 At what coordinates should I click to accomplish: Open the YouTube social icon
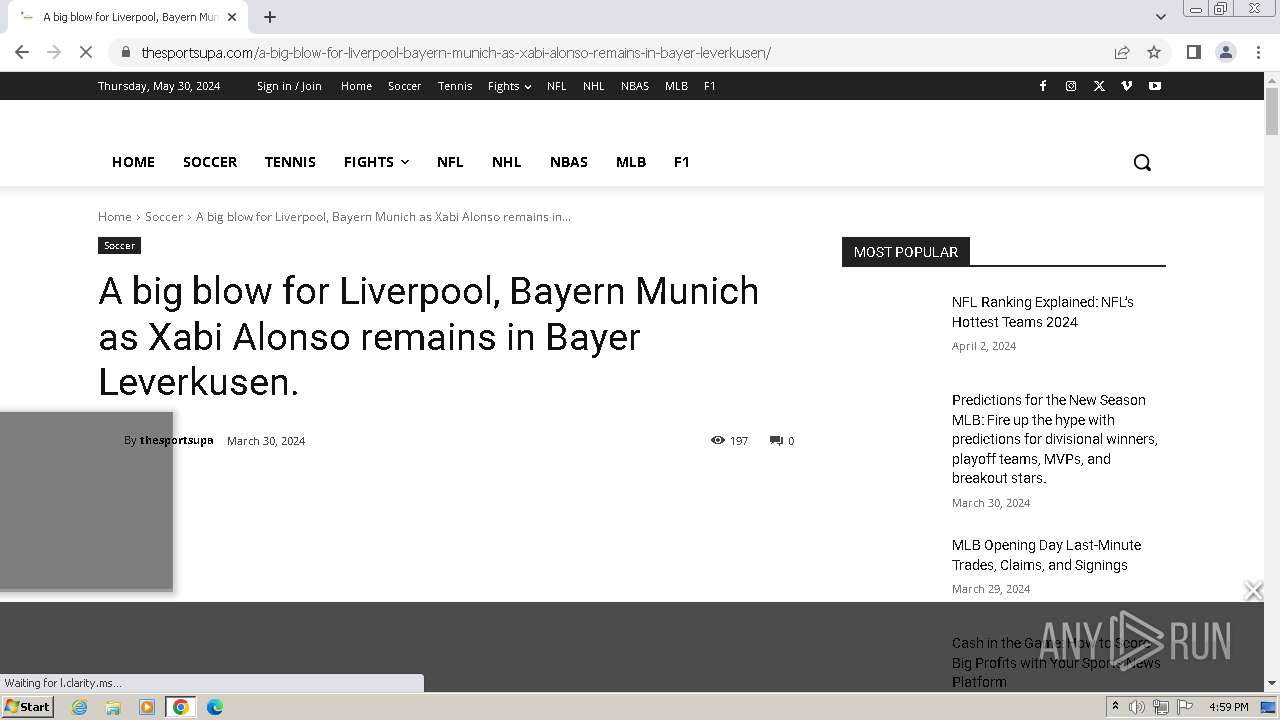(1155, 86)
